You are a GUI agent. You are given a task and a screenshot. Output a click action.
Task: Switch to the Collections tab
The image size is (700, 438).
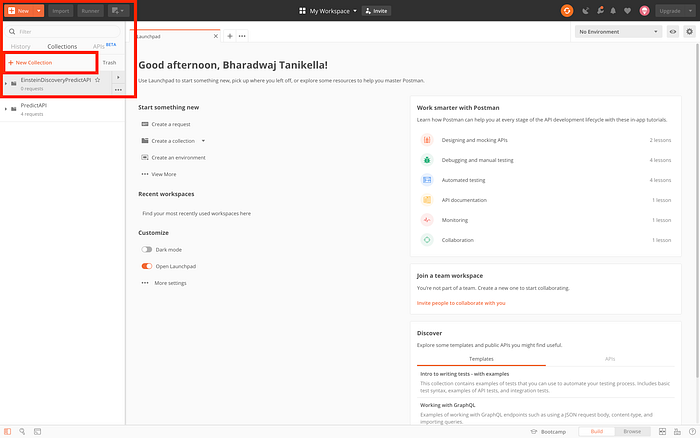(x=62, y=46)
